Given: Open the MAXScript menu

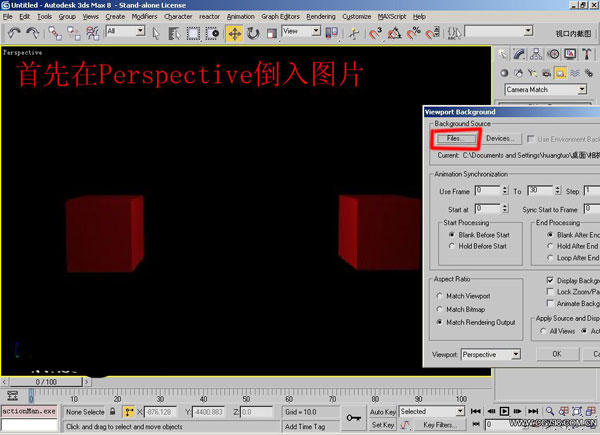Looking at the screenshot, I should 392,16.
